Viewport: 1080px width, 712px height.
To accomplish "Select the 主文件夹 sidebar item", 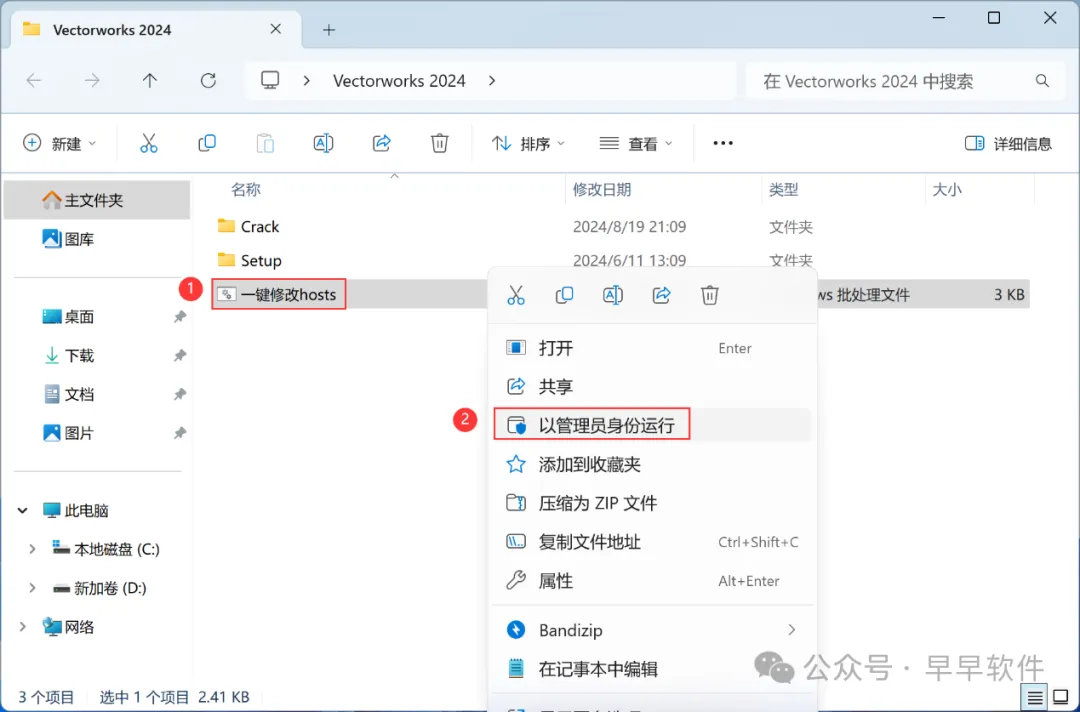I will (96, 200).
